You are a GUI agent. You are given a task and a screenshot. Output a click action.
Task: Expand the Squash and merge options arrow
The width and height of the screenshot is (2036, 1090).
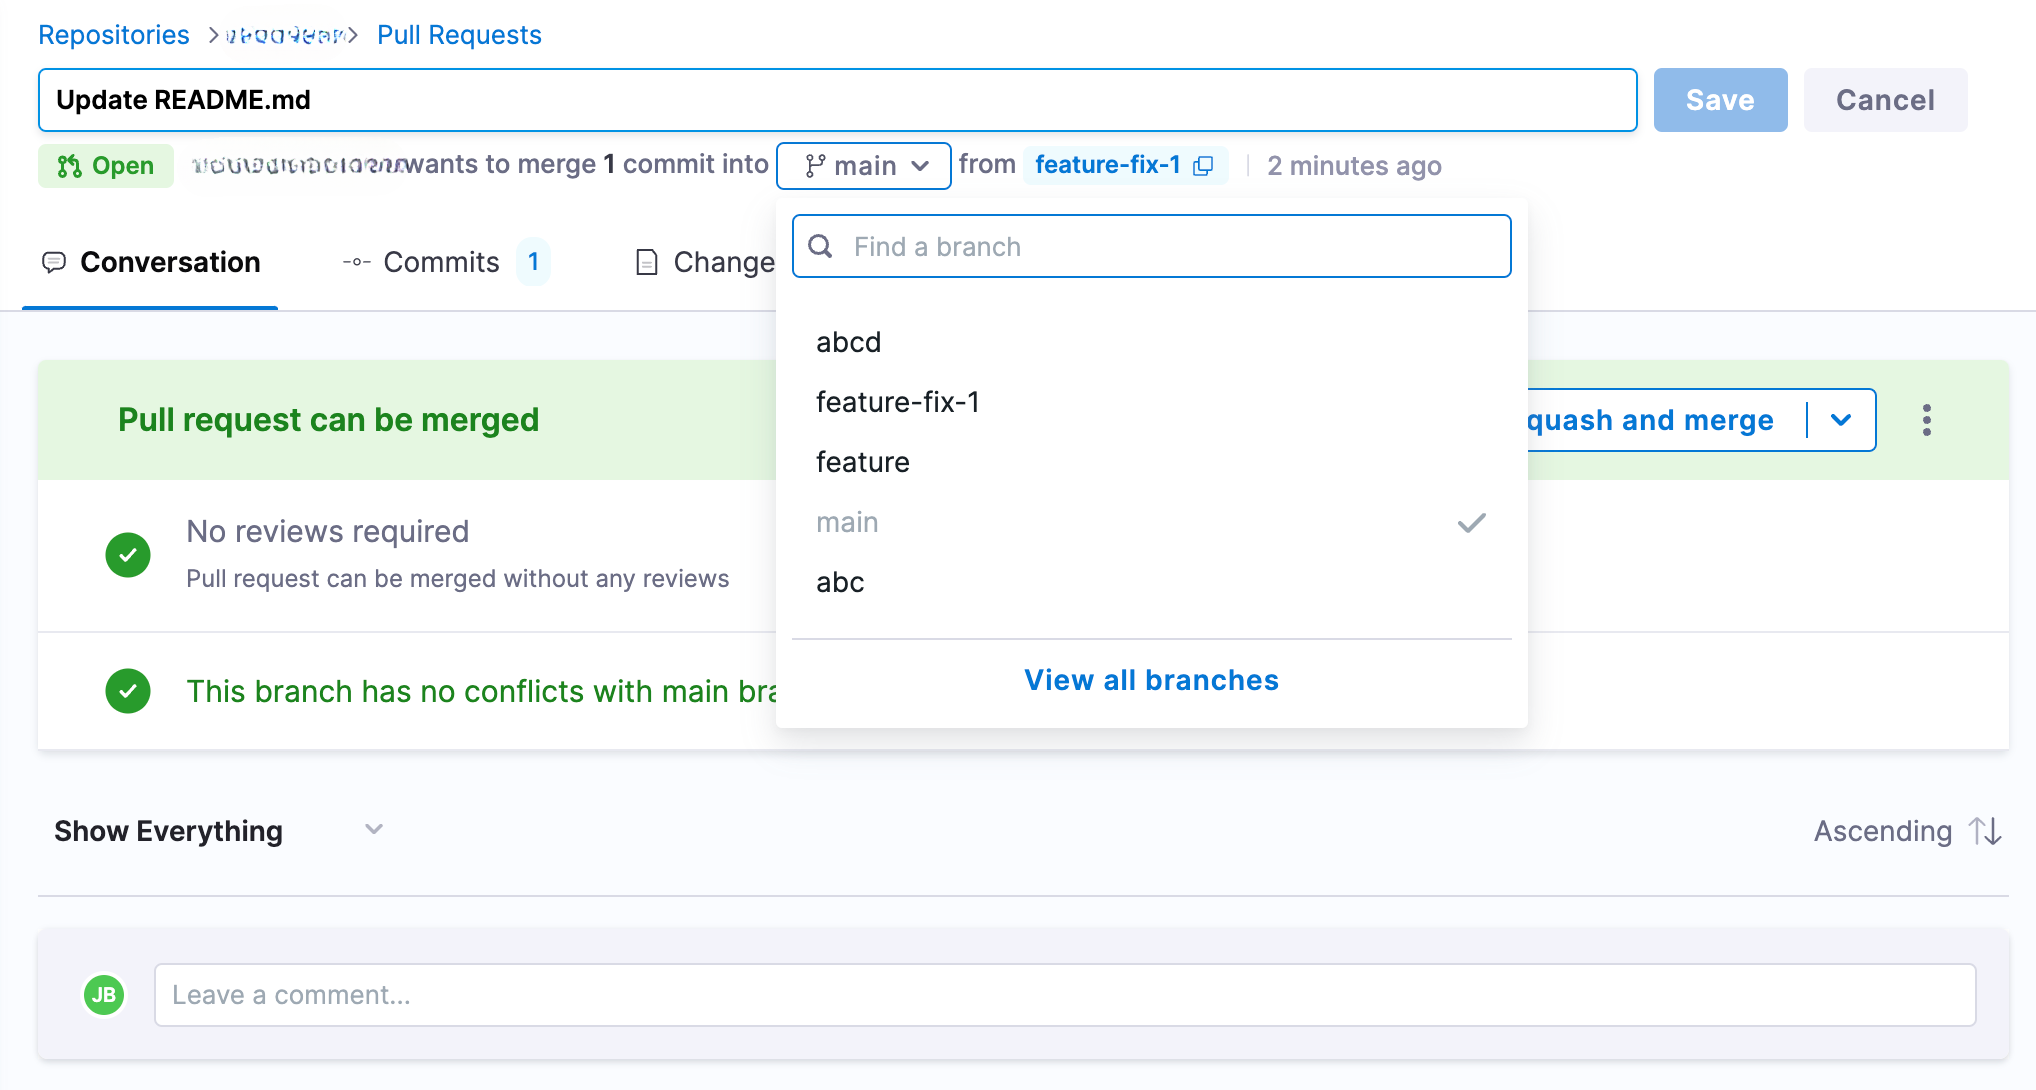[1841, 420]
